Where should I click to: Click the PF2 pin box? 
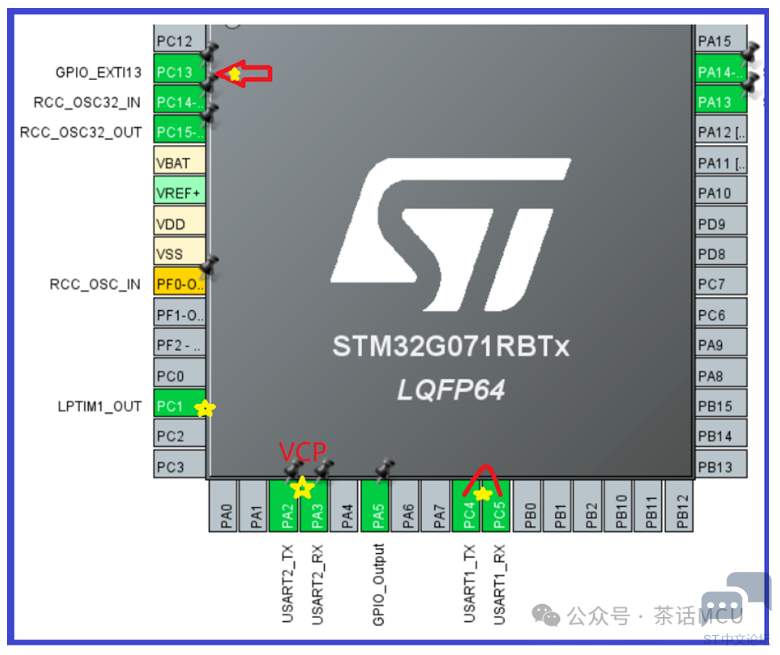click(x=180, y=342)
